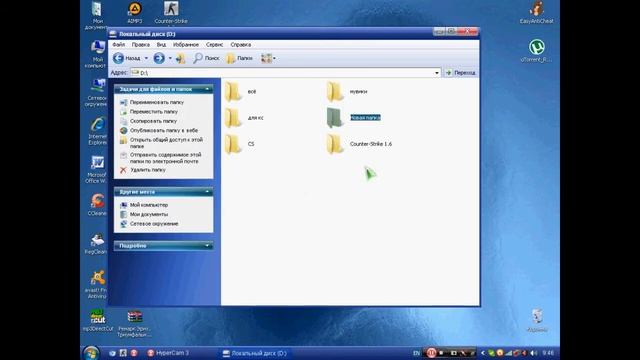Open the Windows Start button
Viewport: 640px width, 360px height.
pos(91,353)
